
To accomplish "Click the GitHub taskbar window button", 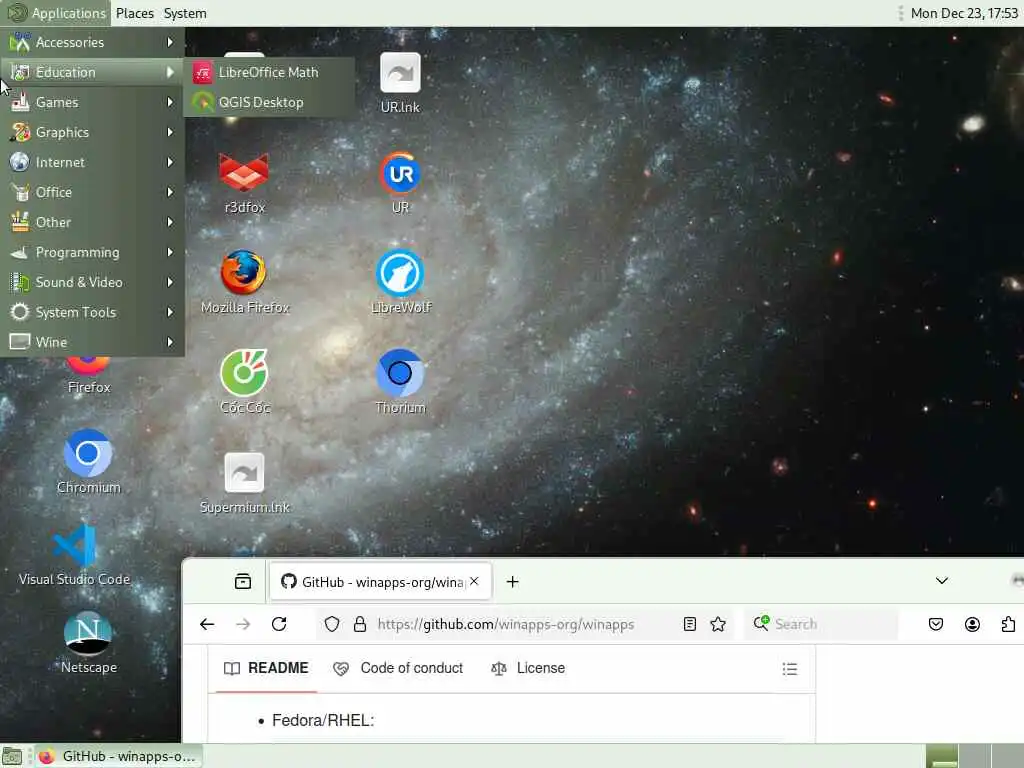I will point(118,756).
